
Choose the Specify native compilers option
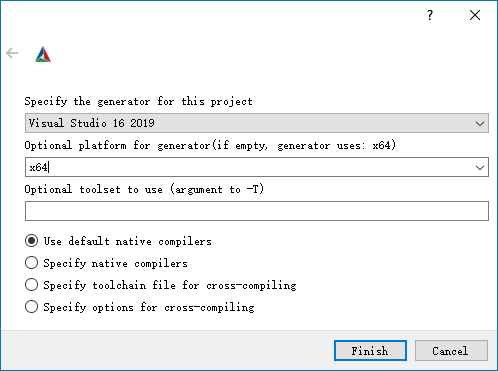[31, 263]
